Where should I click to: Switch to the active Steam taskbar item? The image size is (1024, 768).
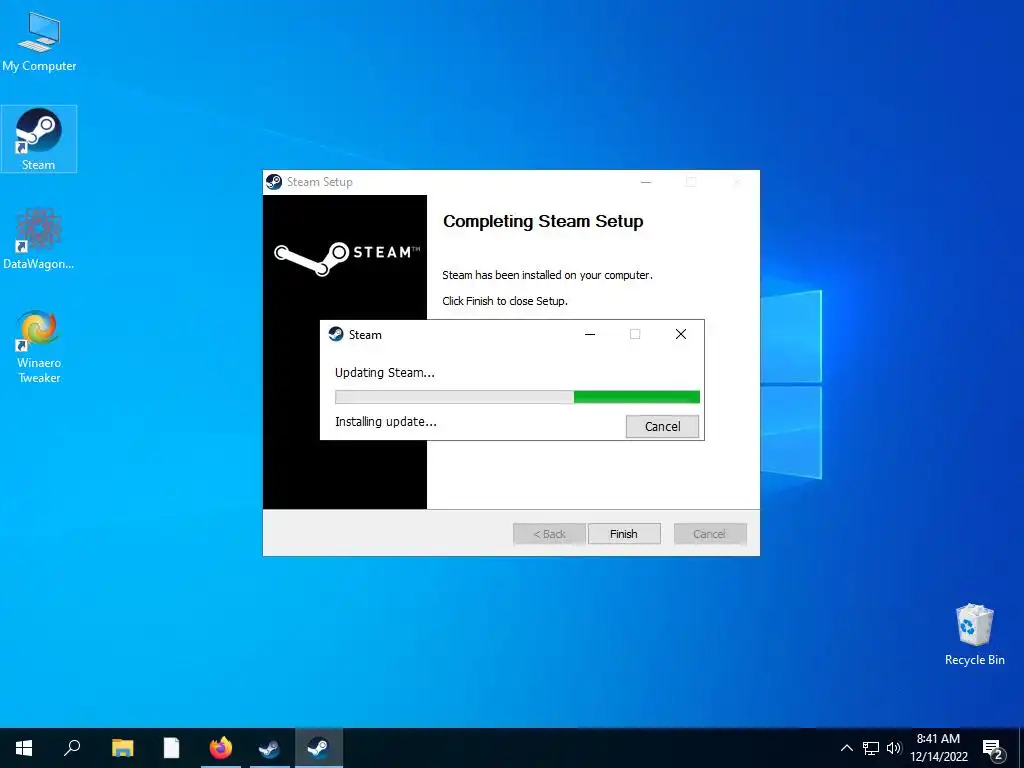click(x=318, y=748)
